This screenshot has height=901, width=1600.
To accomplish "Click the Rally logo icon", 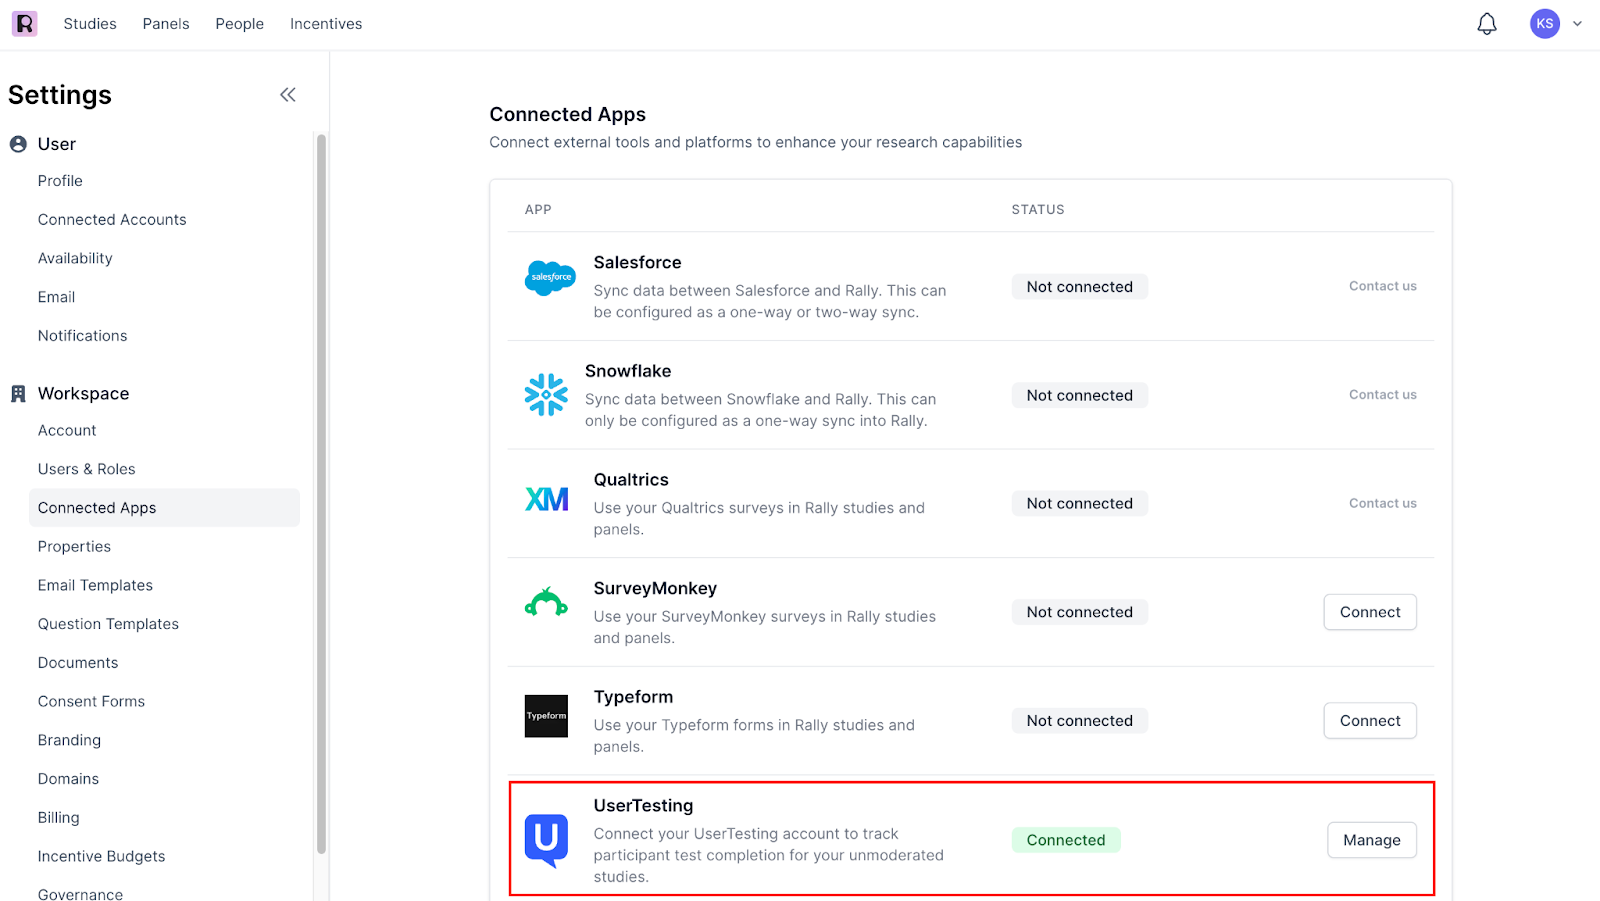I will (x=24, y=24).
